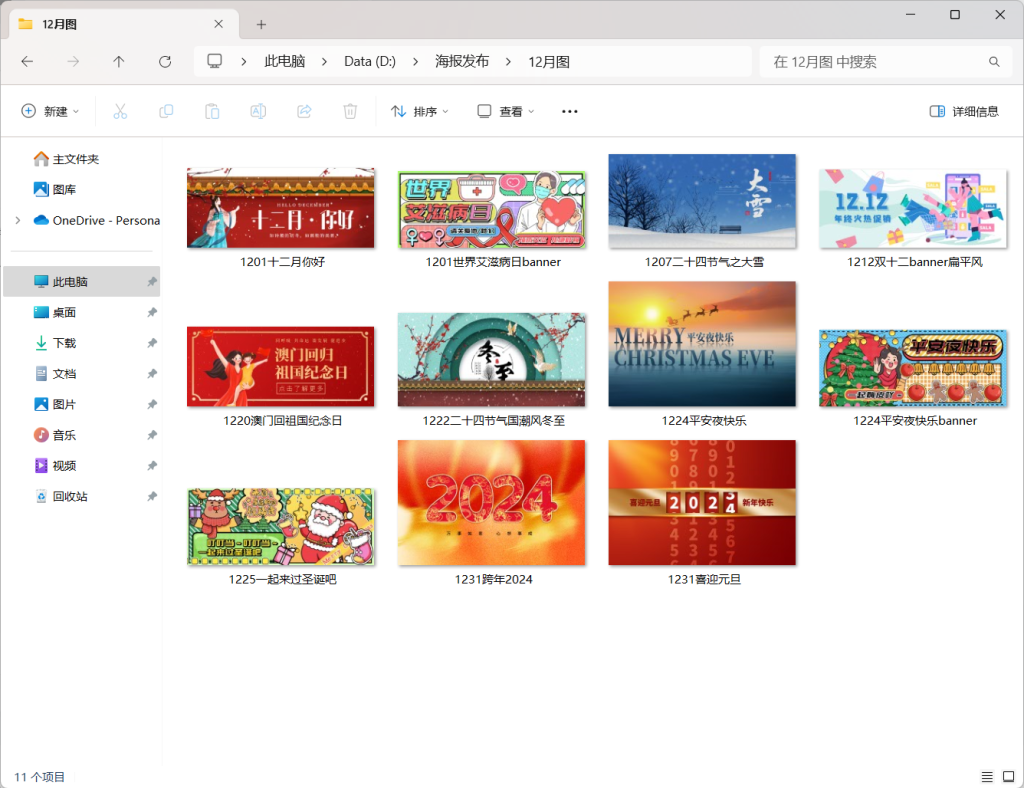1024x788 pixels.
Task: Click the Copy icon in toolbar
Action: coord(166,111)
